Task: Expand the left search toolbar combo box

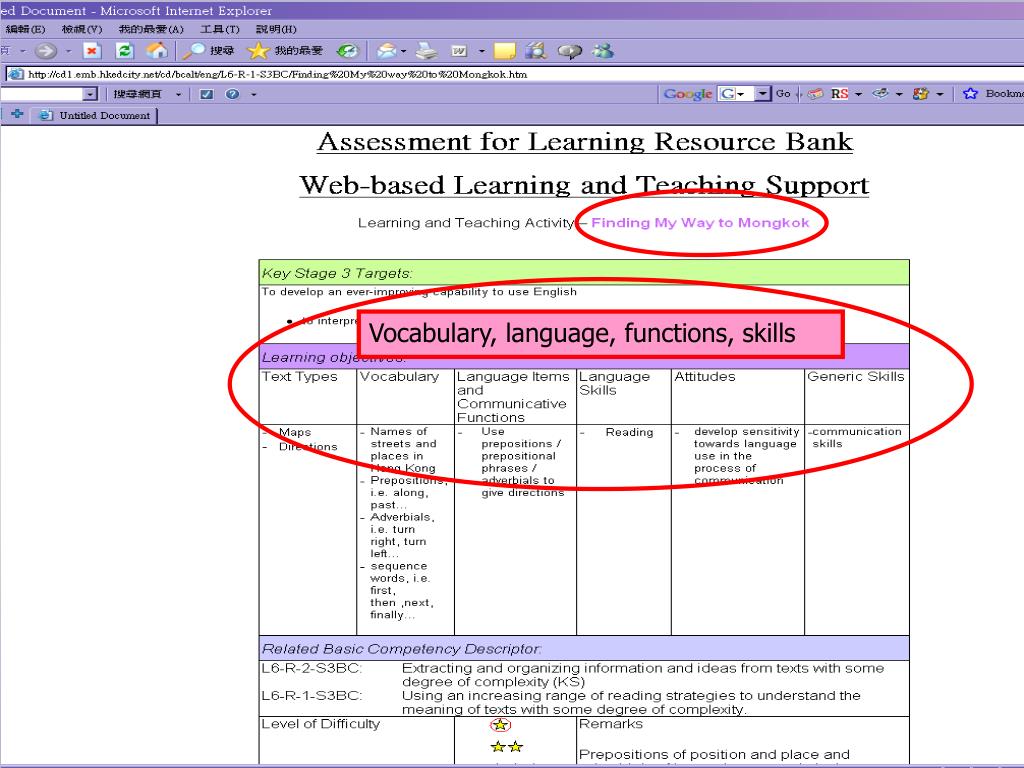Action: [91, 94]
